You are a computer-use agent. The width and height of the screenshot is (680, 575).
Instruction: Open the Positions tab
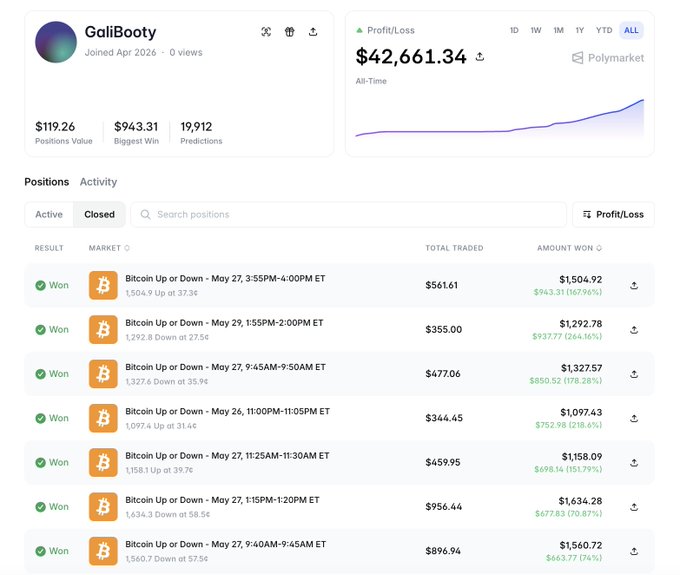pos(47,182)
